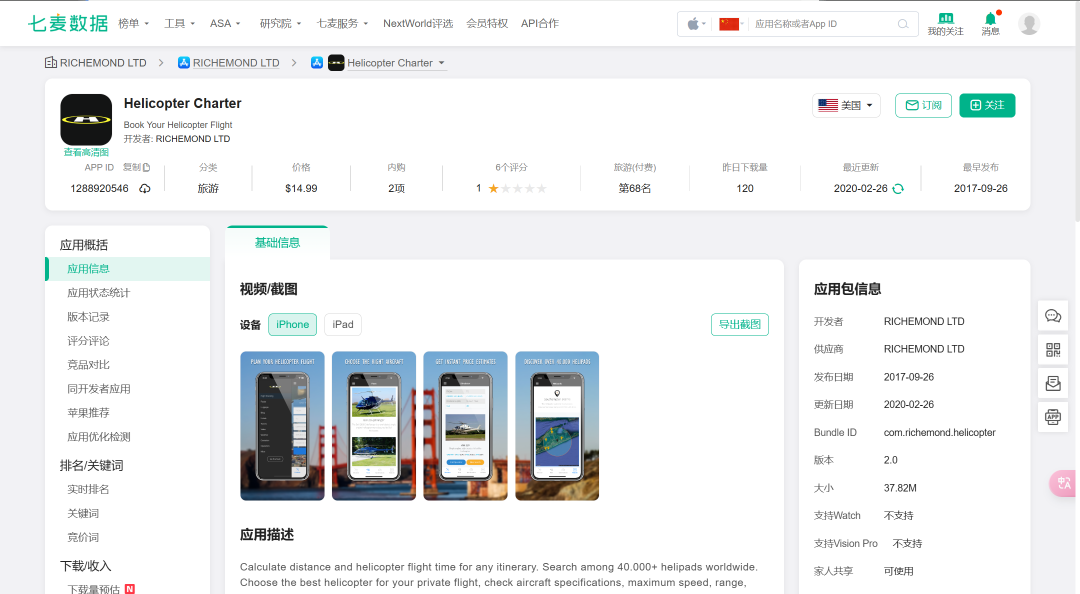Image resolution: width=1080 pixels, height=594 pixels.
Task: Expand the 研究院 menu
Action: coord(280,23)
